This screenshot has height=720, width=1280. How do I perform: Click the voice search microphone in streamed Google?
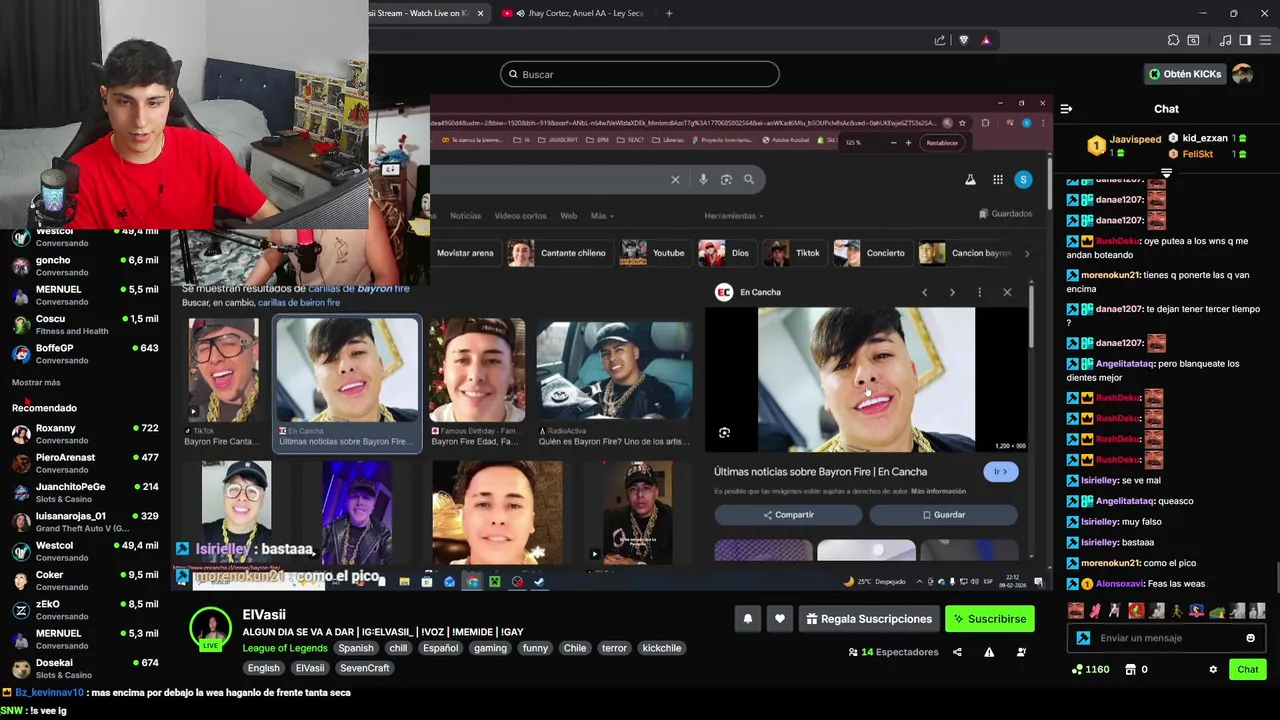click(703, 179)
